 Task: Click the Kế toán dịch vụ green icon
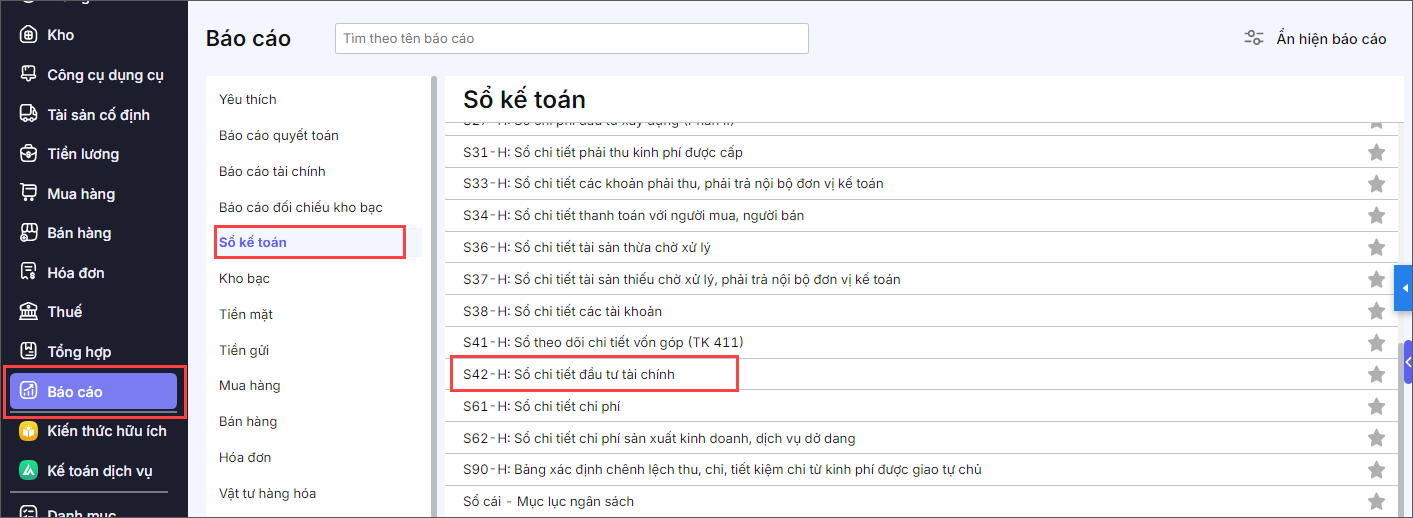28,471
